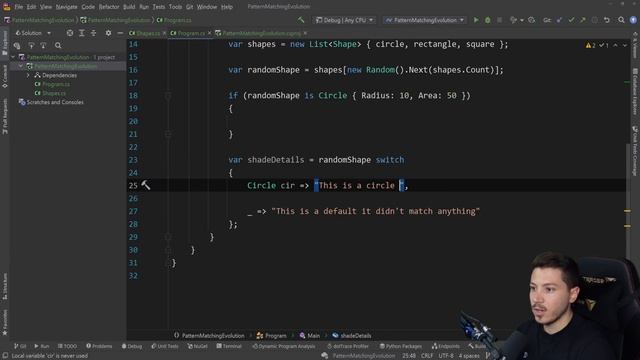Open the Debug | Any CPU configuration dropdown

(x=345, y=20)
